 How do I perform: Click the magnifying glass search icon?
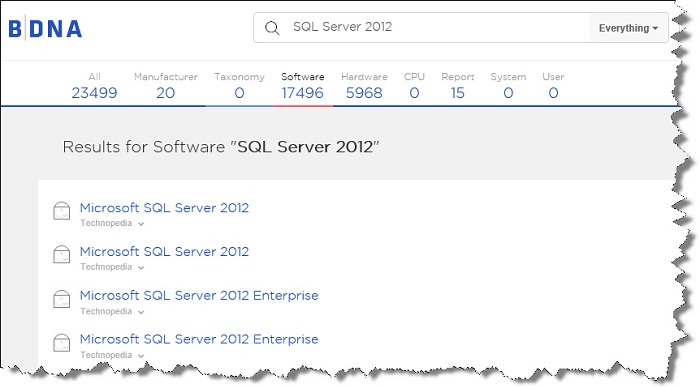[x=272, y=28]
